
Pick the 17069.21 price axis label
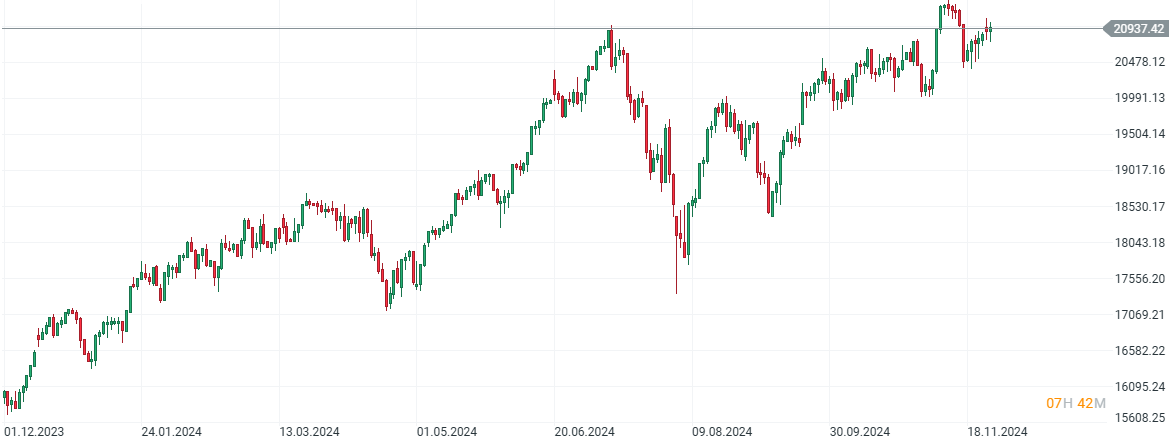[x=1139, y=315]
